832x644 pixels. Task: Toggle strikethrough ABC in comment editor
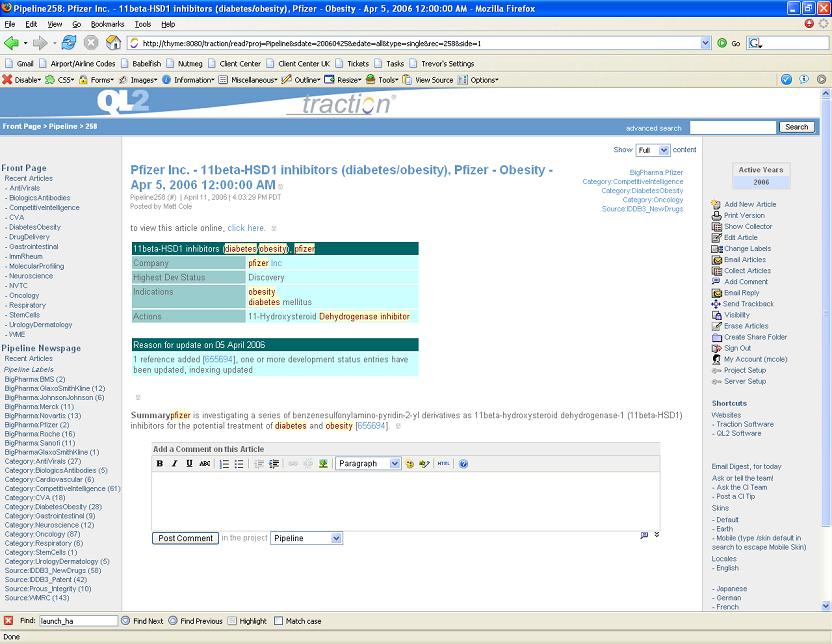pos(205,464)
